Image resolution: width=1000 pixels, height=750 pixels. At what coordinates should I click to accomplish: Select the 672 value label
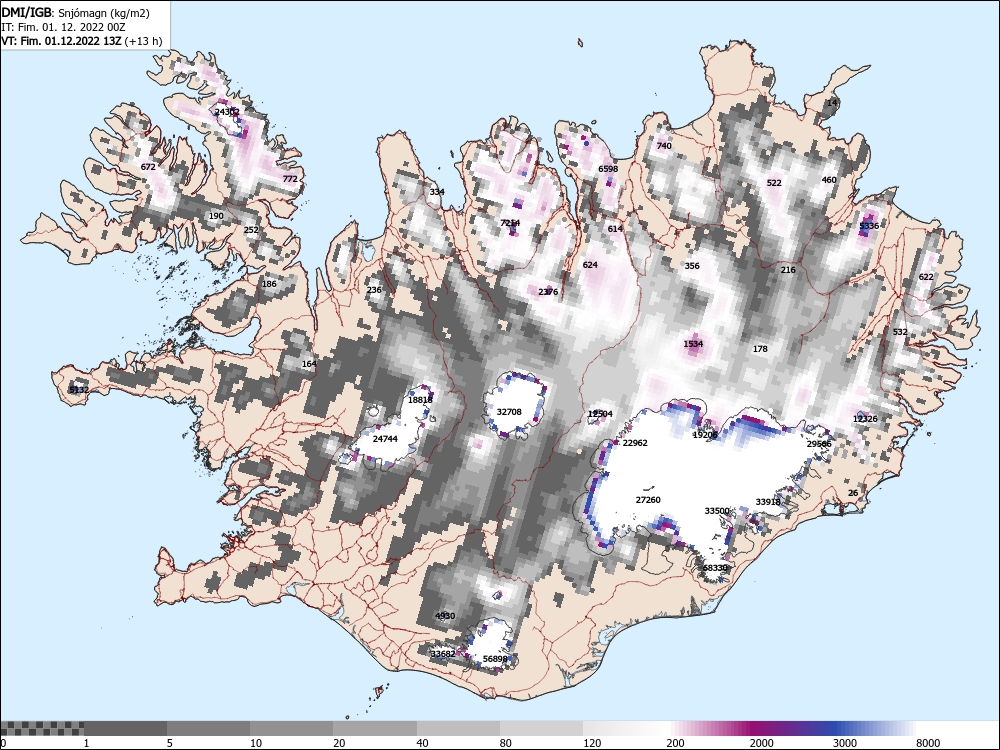[148, 166]
